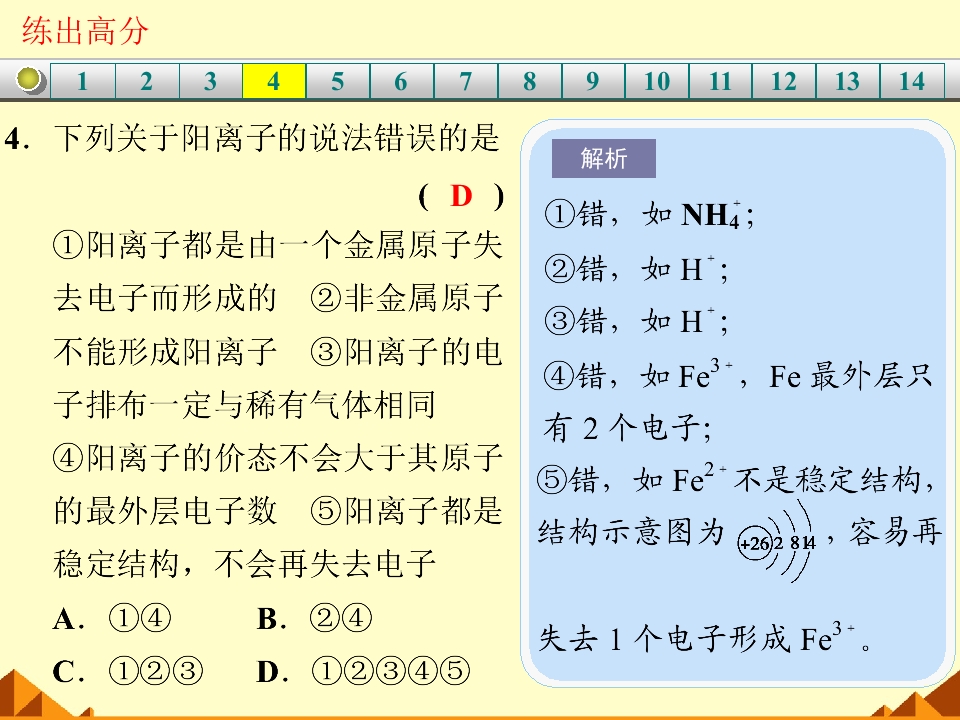Select question 7 in the number bar

click(x=465, y=81)
